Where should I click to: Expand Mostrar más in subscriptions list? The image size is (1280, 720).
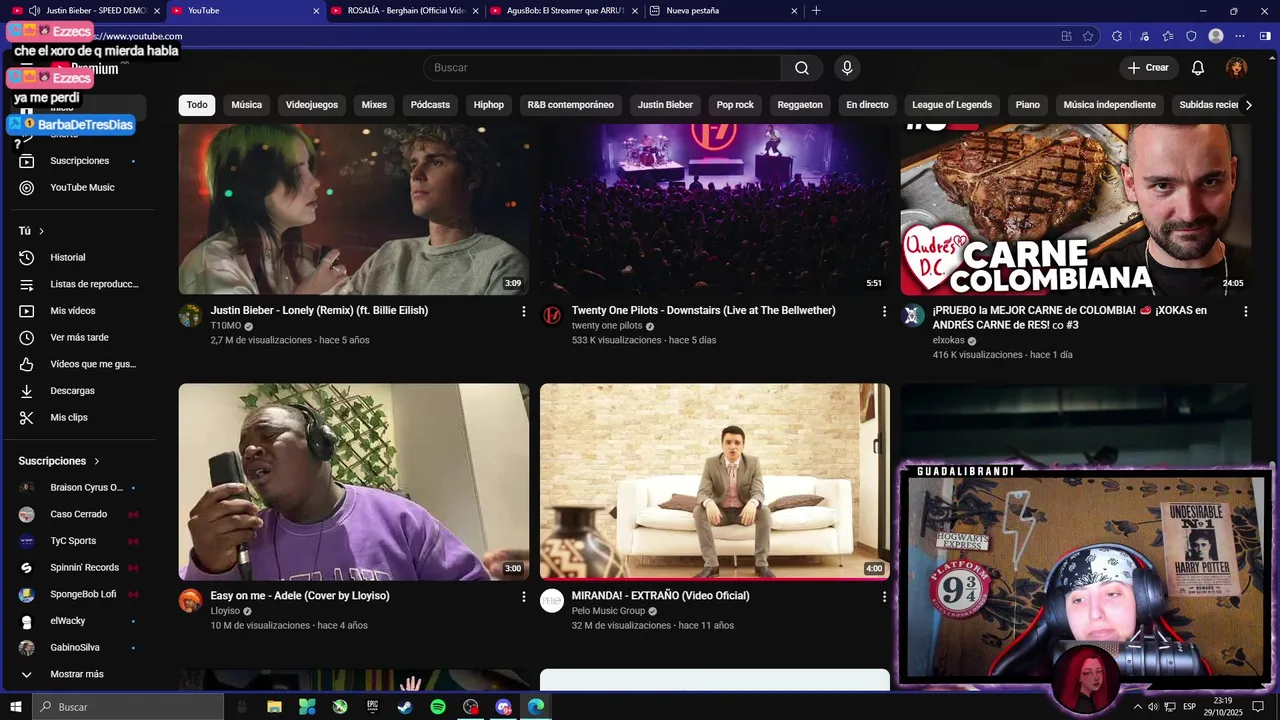pos(77,674)
